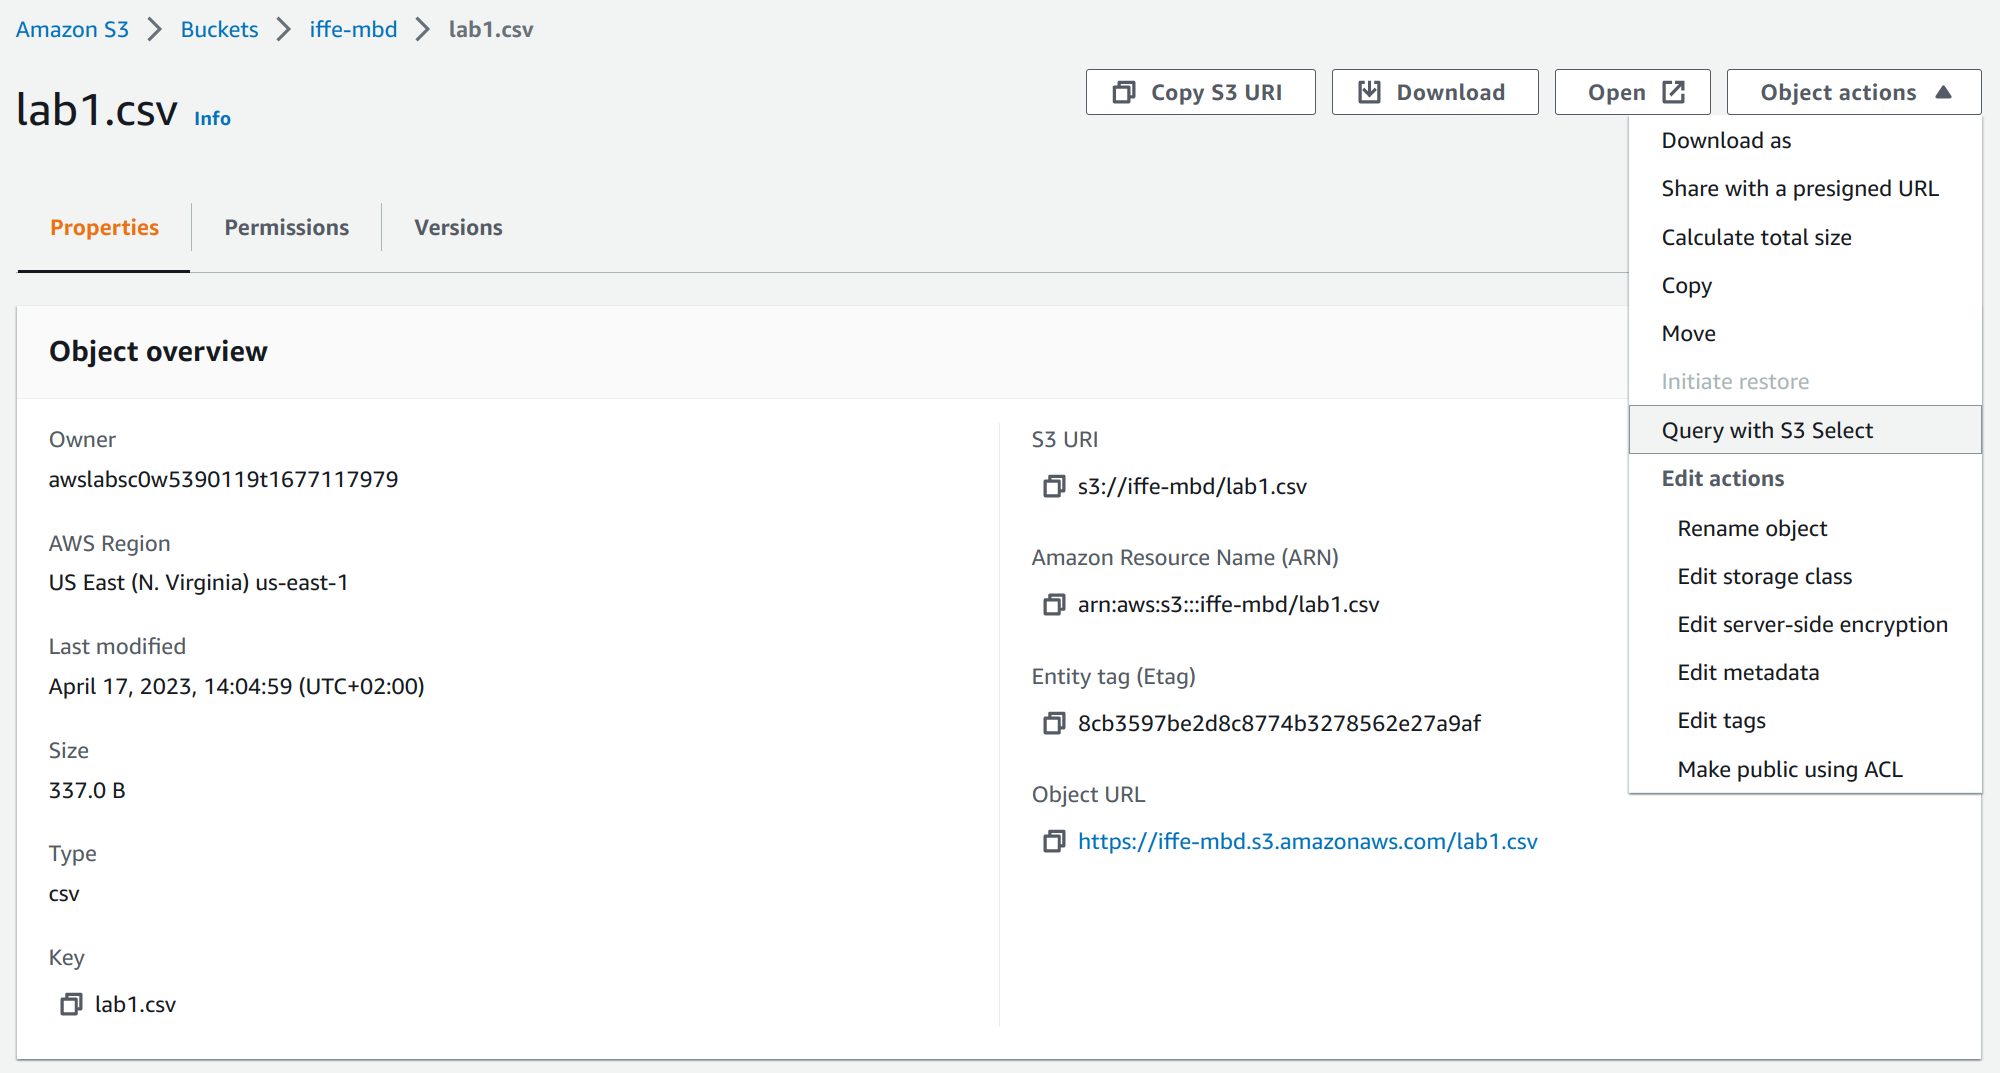The width and height of the screenshot is (2000, 1073).
Task: Click the Size value 337.0 B
Action: (87, 790)
